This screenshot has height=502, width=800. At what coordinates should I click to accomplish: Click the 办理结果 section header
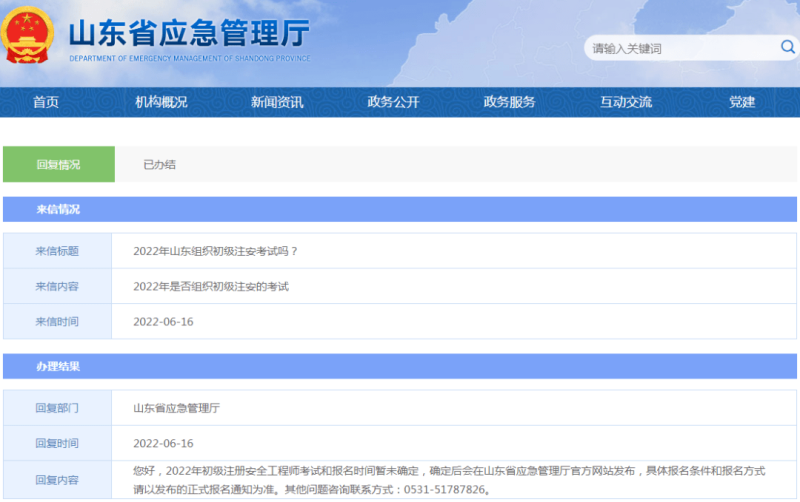click(58, 367)
